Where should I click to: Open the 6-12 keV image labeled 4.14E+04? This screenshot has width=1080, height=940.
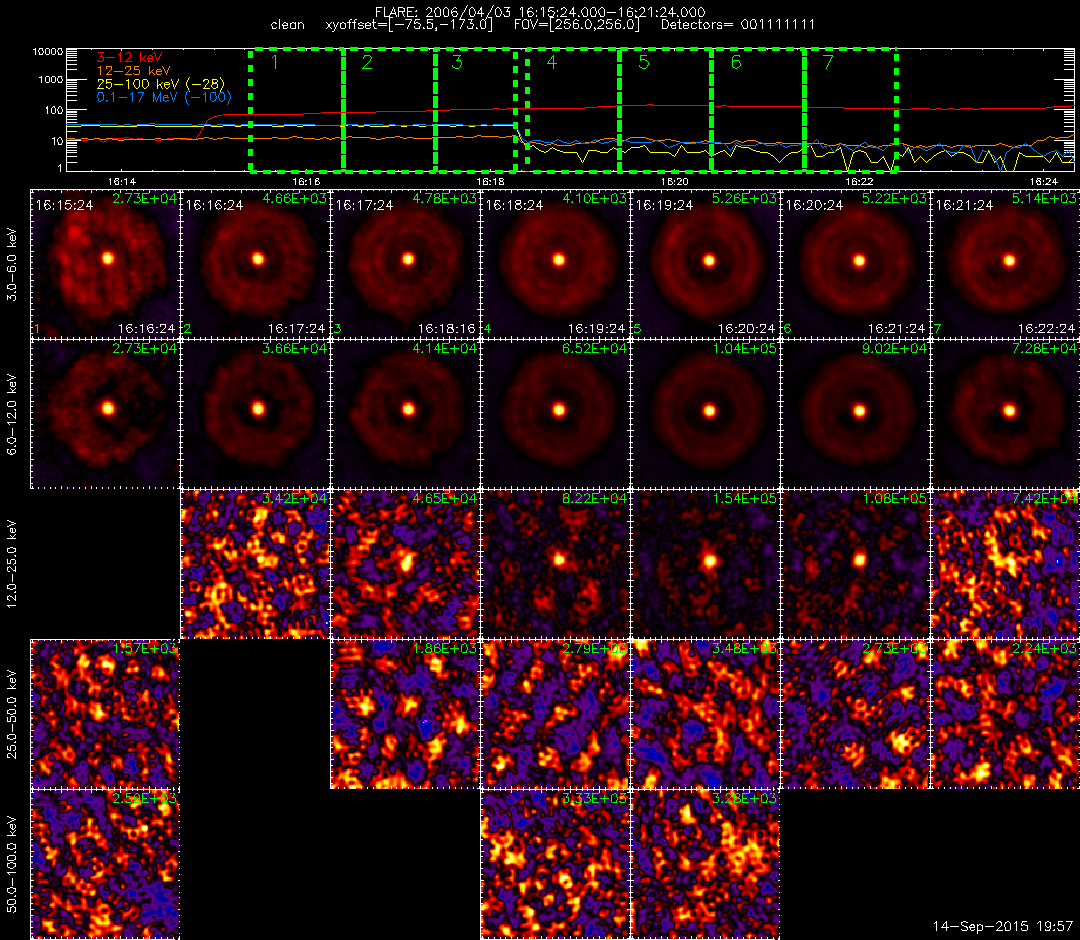tap(405, 415)
